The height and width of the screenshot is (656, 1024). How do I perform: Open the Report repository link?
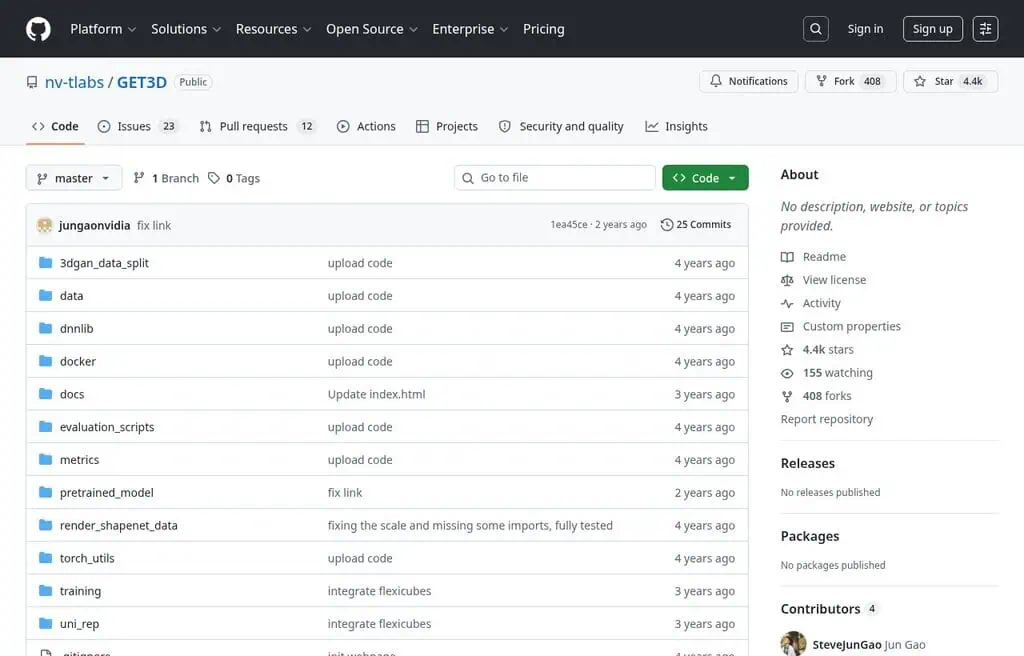click(826, 419)
